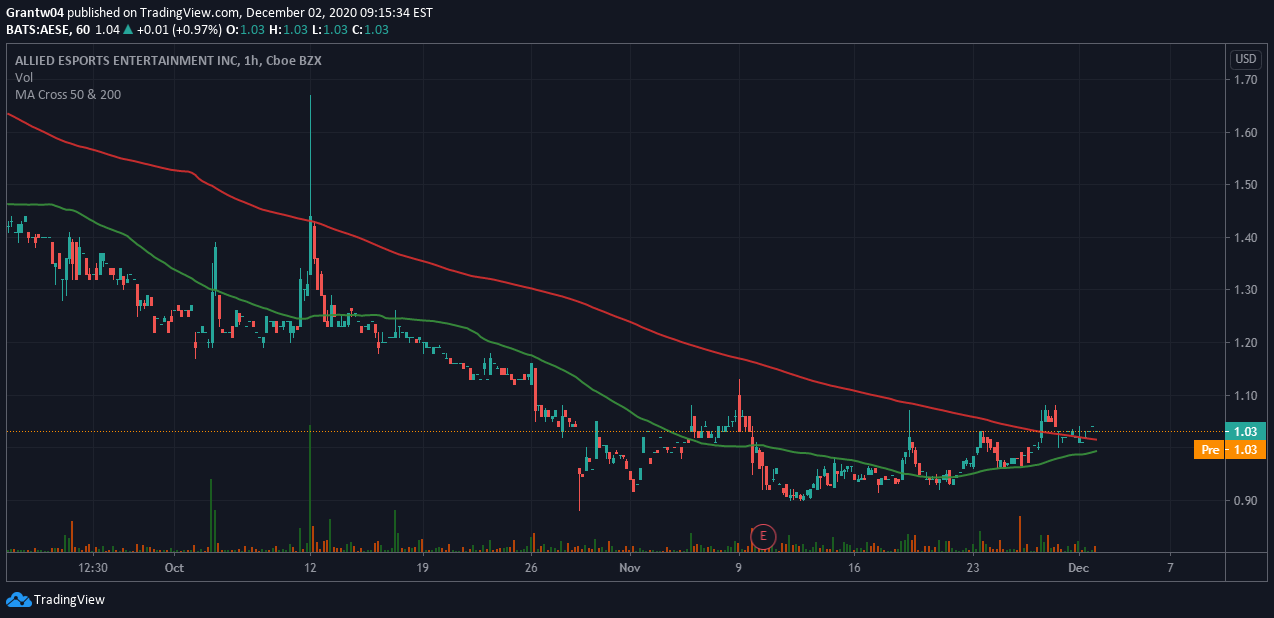This screenshot has height=618, width=1274.
Task: Click the 1.20 price axis label
Action: [1245, 343]
